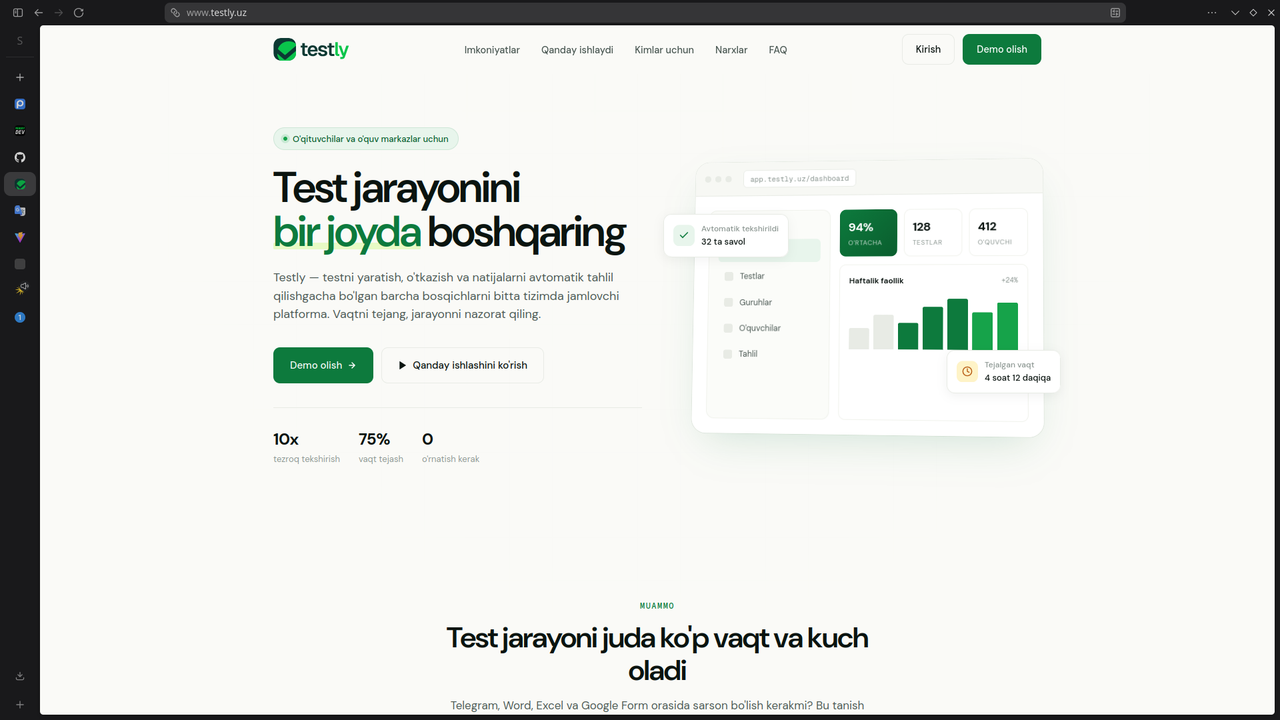Go forward with the right arrow
Image resolution: width=1280 pixels, height=720 pixels.
click(x=58, y=12)
